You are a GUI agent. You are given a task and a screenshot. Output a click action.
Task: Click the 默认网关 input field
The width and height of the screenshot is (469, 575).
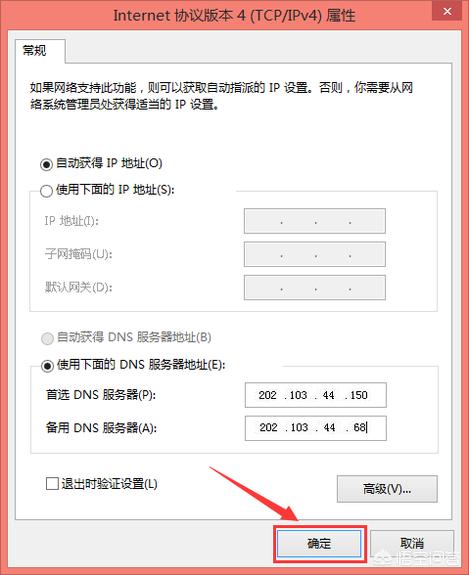click(315, 288)
